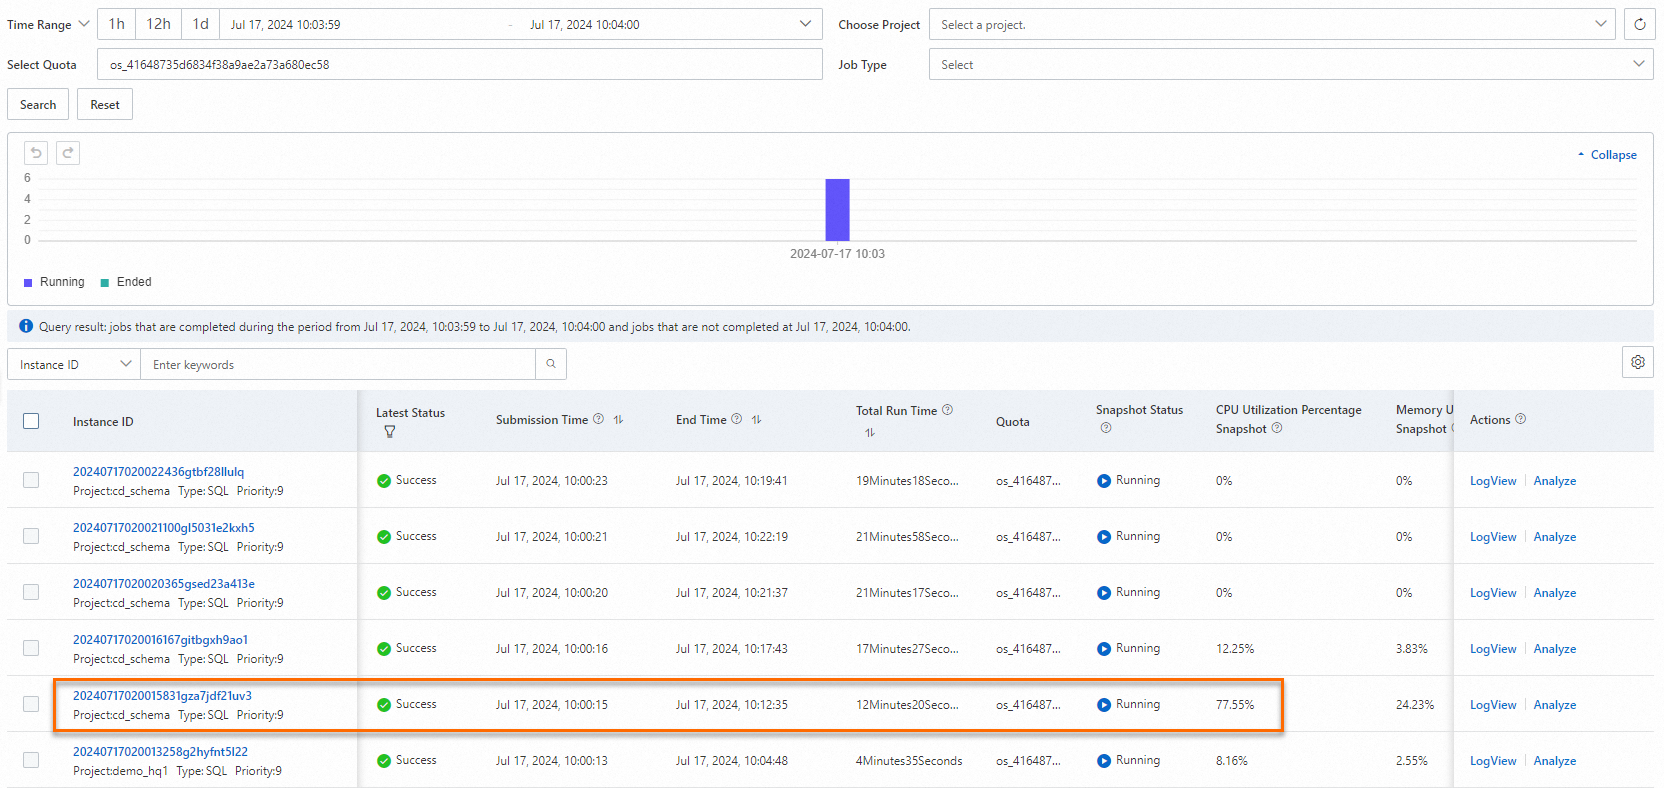Open LogView for instance 20240717020016167gitbgxh9ao1

1492,649
